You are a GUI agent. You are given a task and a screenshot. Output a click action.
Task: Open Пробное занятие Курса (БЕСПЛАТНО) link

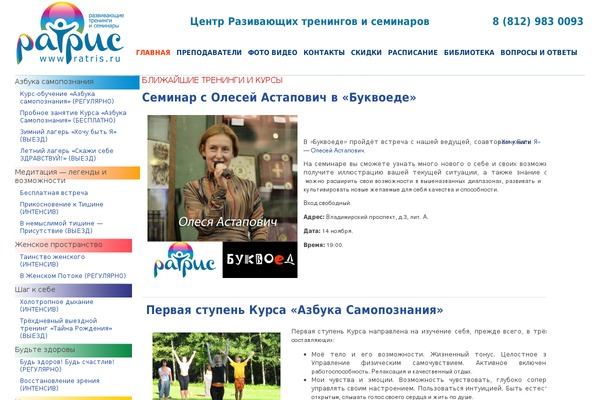pos(73,116)
